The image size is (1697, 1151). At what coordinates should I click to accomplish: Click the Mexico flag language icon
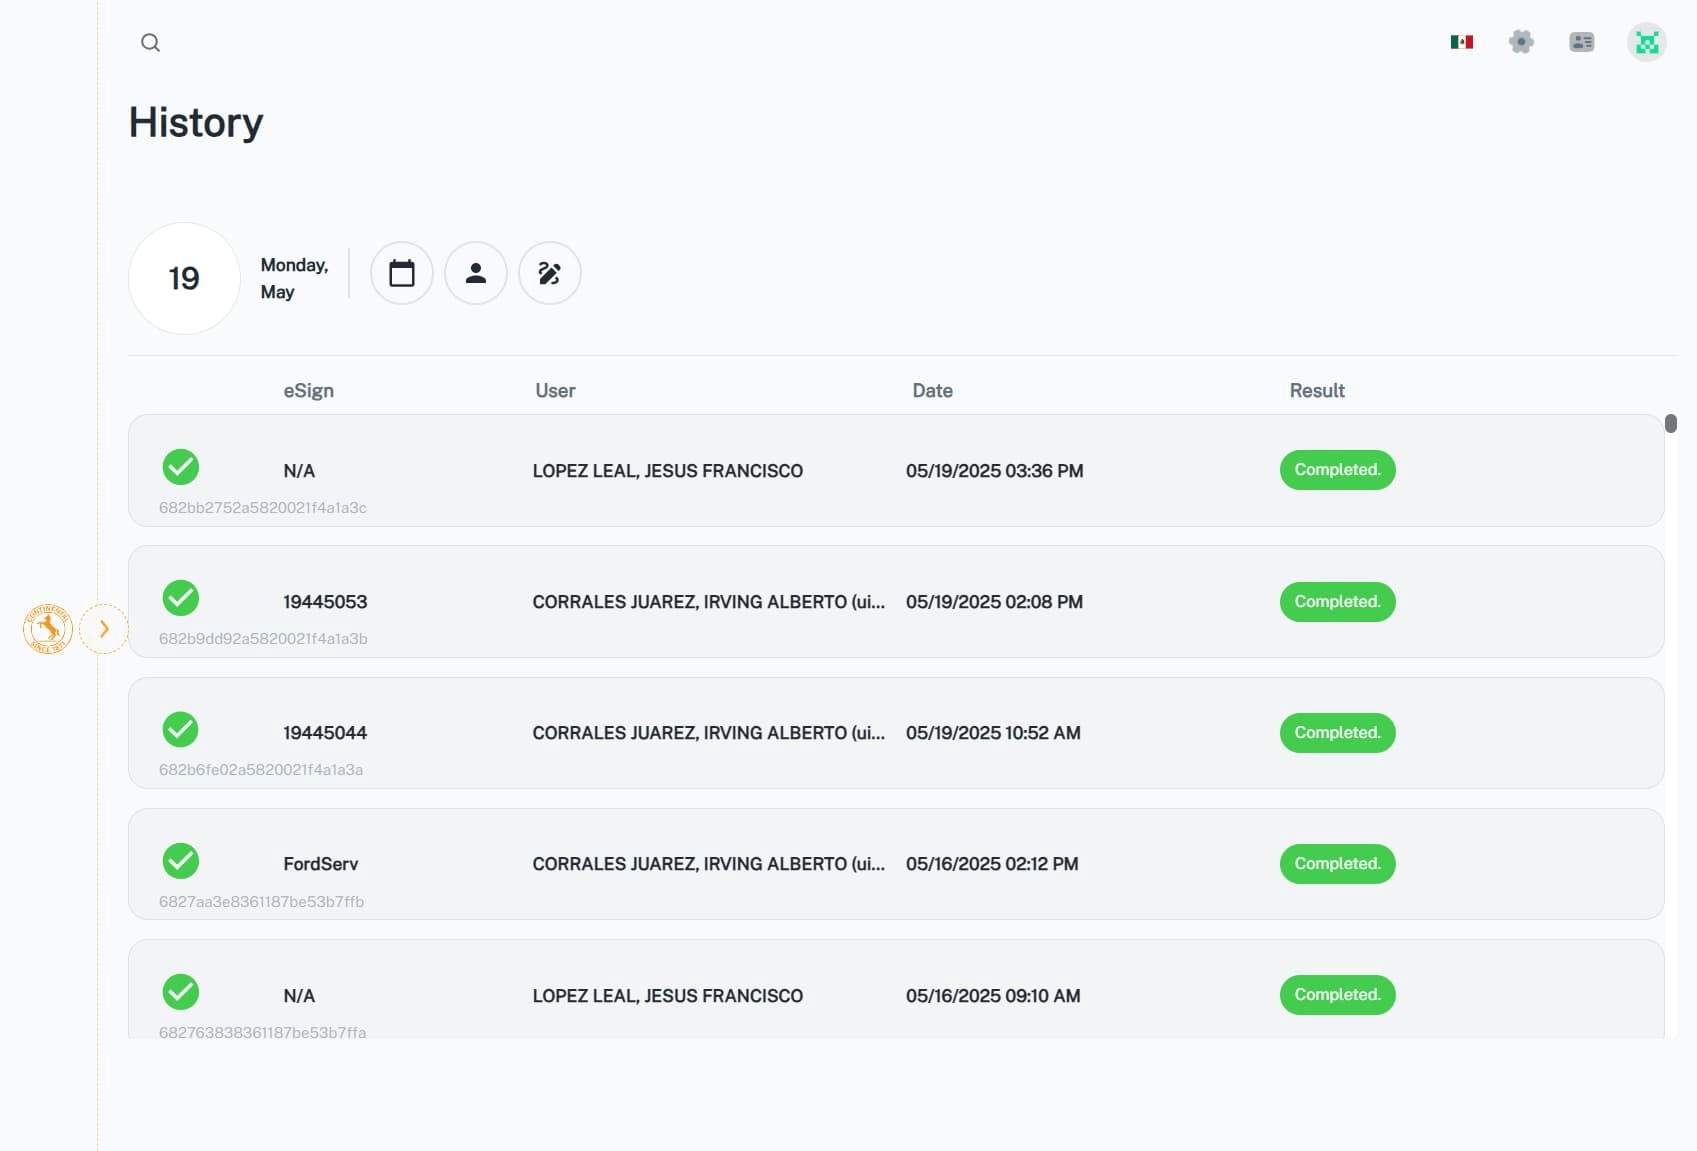[x=1461, y=42]
